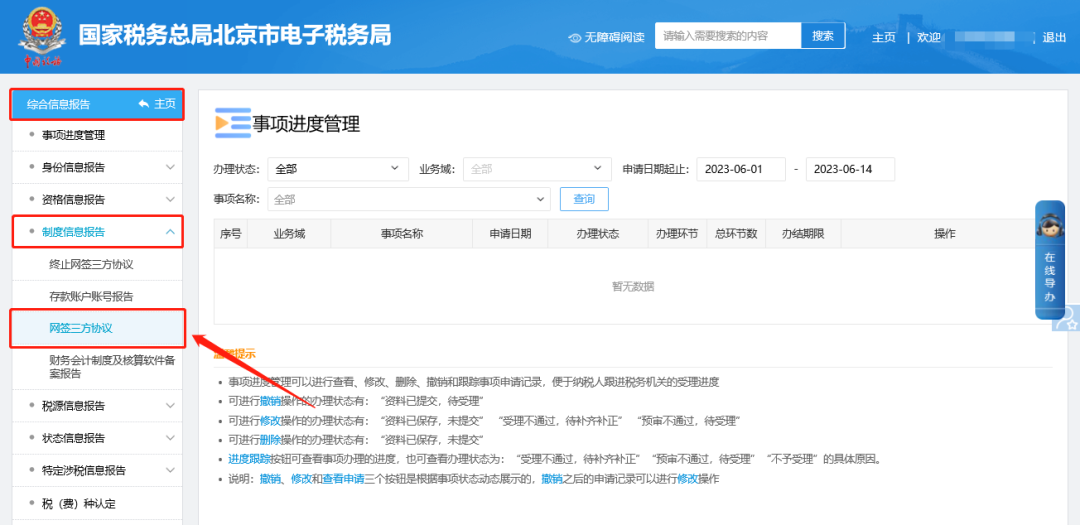Image resolution: width=1080 pixels, height=525 pixels.
Task: Expand 特定涉税信息报告 chevron
Action: tap(170, 471)
